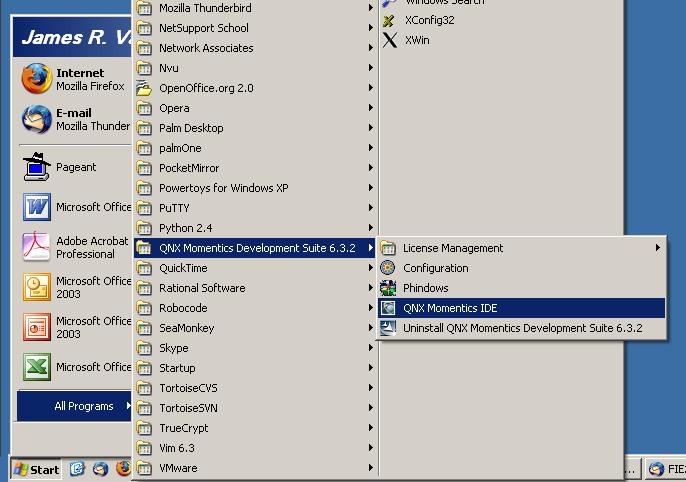The image size is (686, 482).
Task: Open QuickTime program group
Action: click(x=255, y=268)
